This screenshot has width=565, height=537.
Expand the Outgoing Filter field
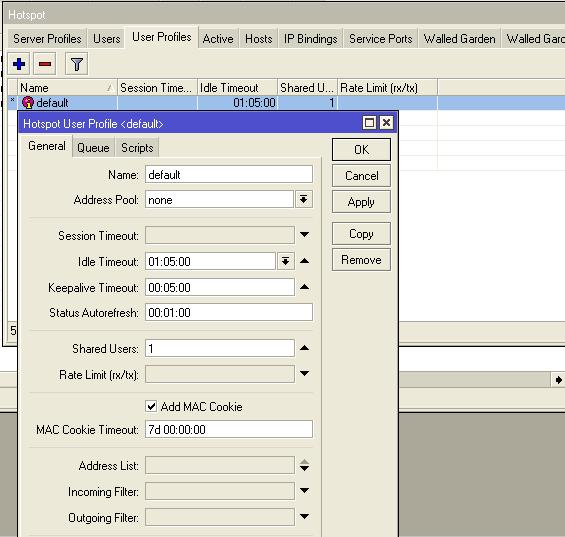(304, 516)
